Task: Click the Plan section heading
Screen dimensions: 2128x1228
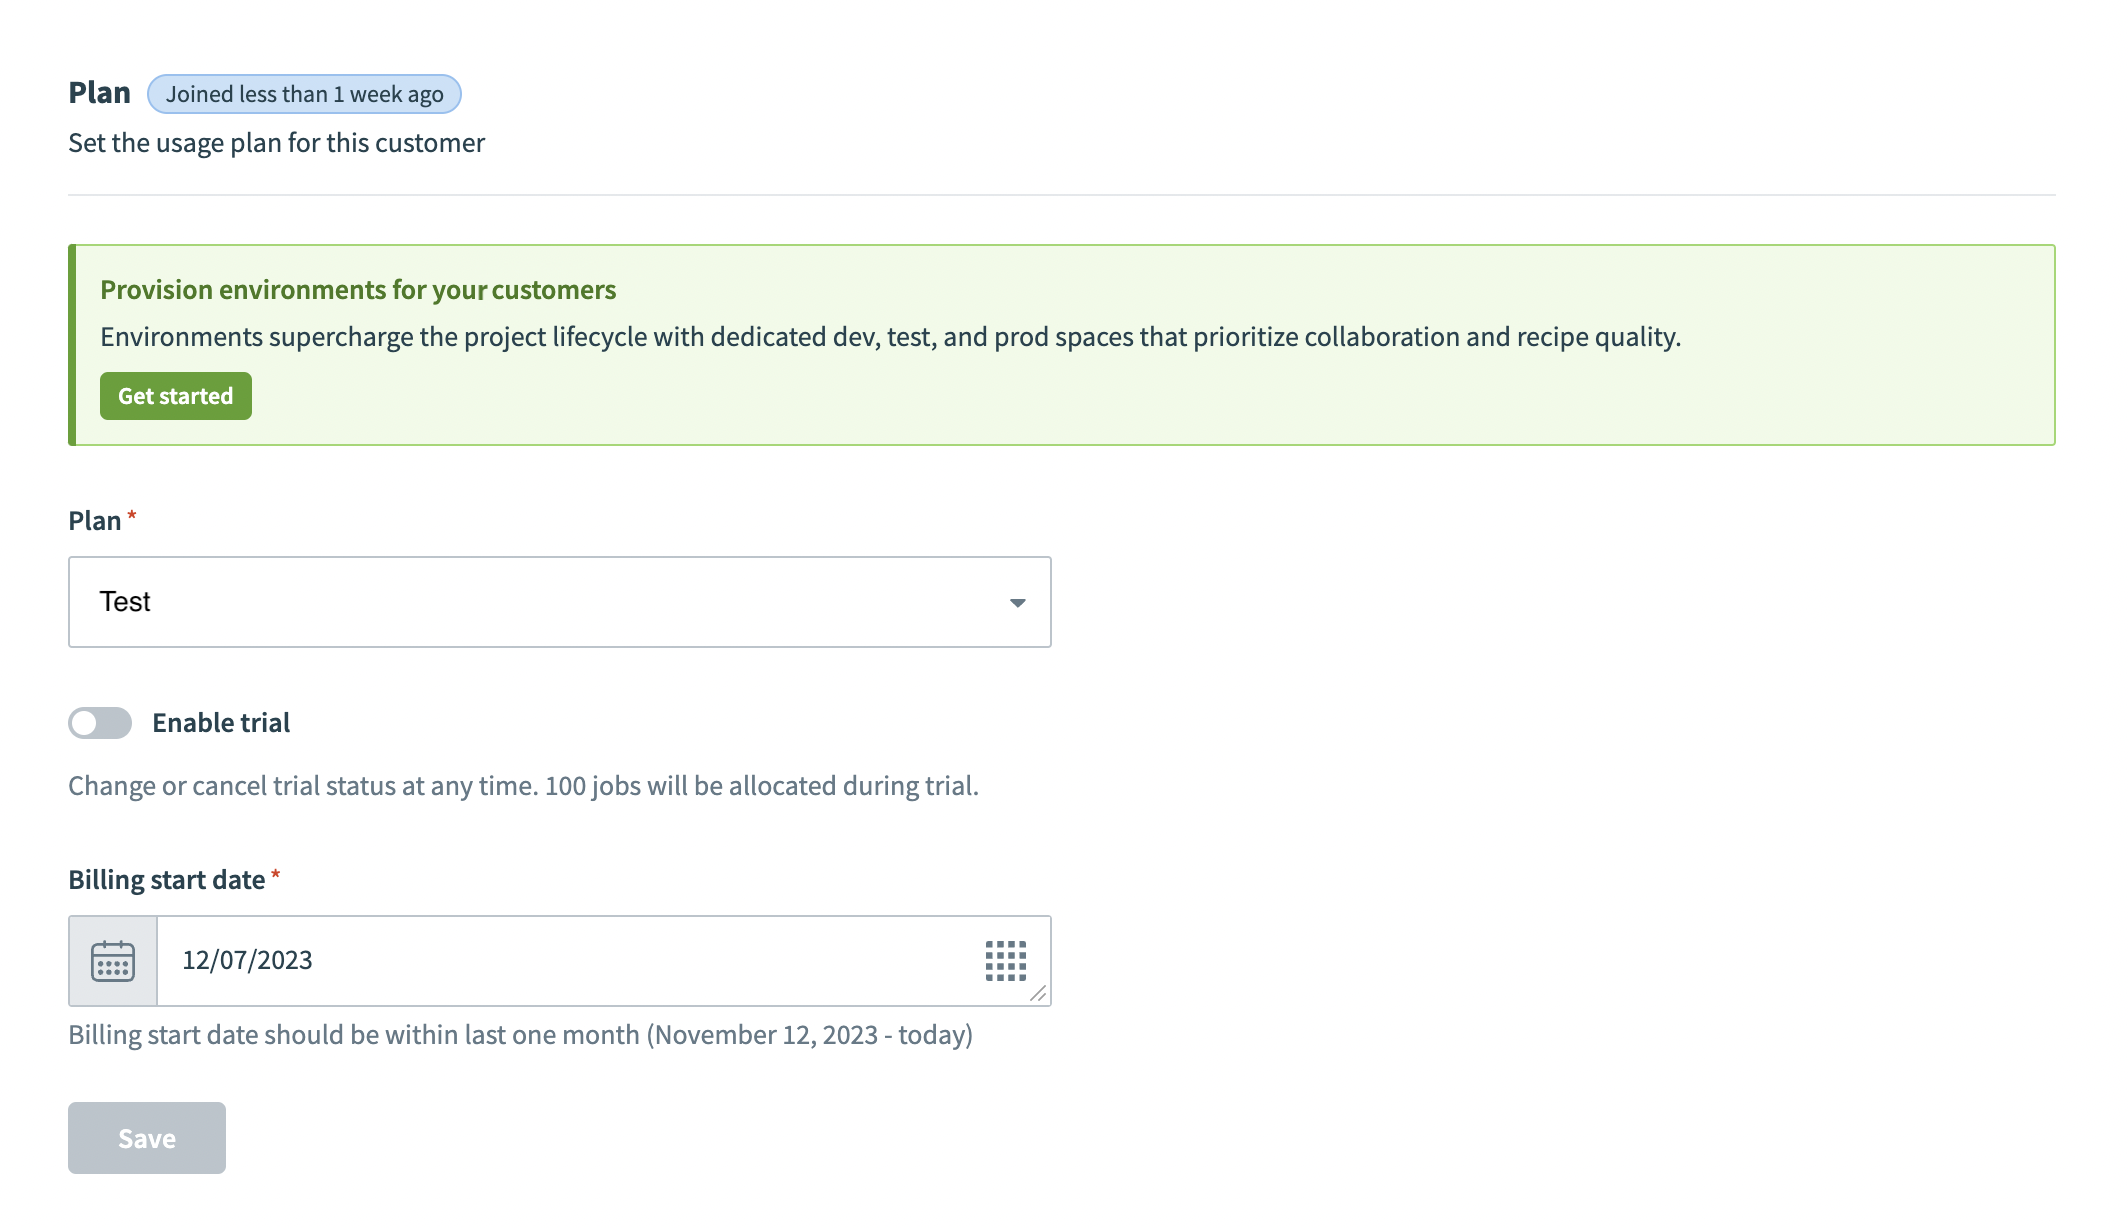Action: pos(98,92)
